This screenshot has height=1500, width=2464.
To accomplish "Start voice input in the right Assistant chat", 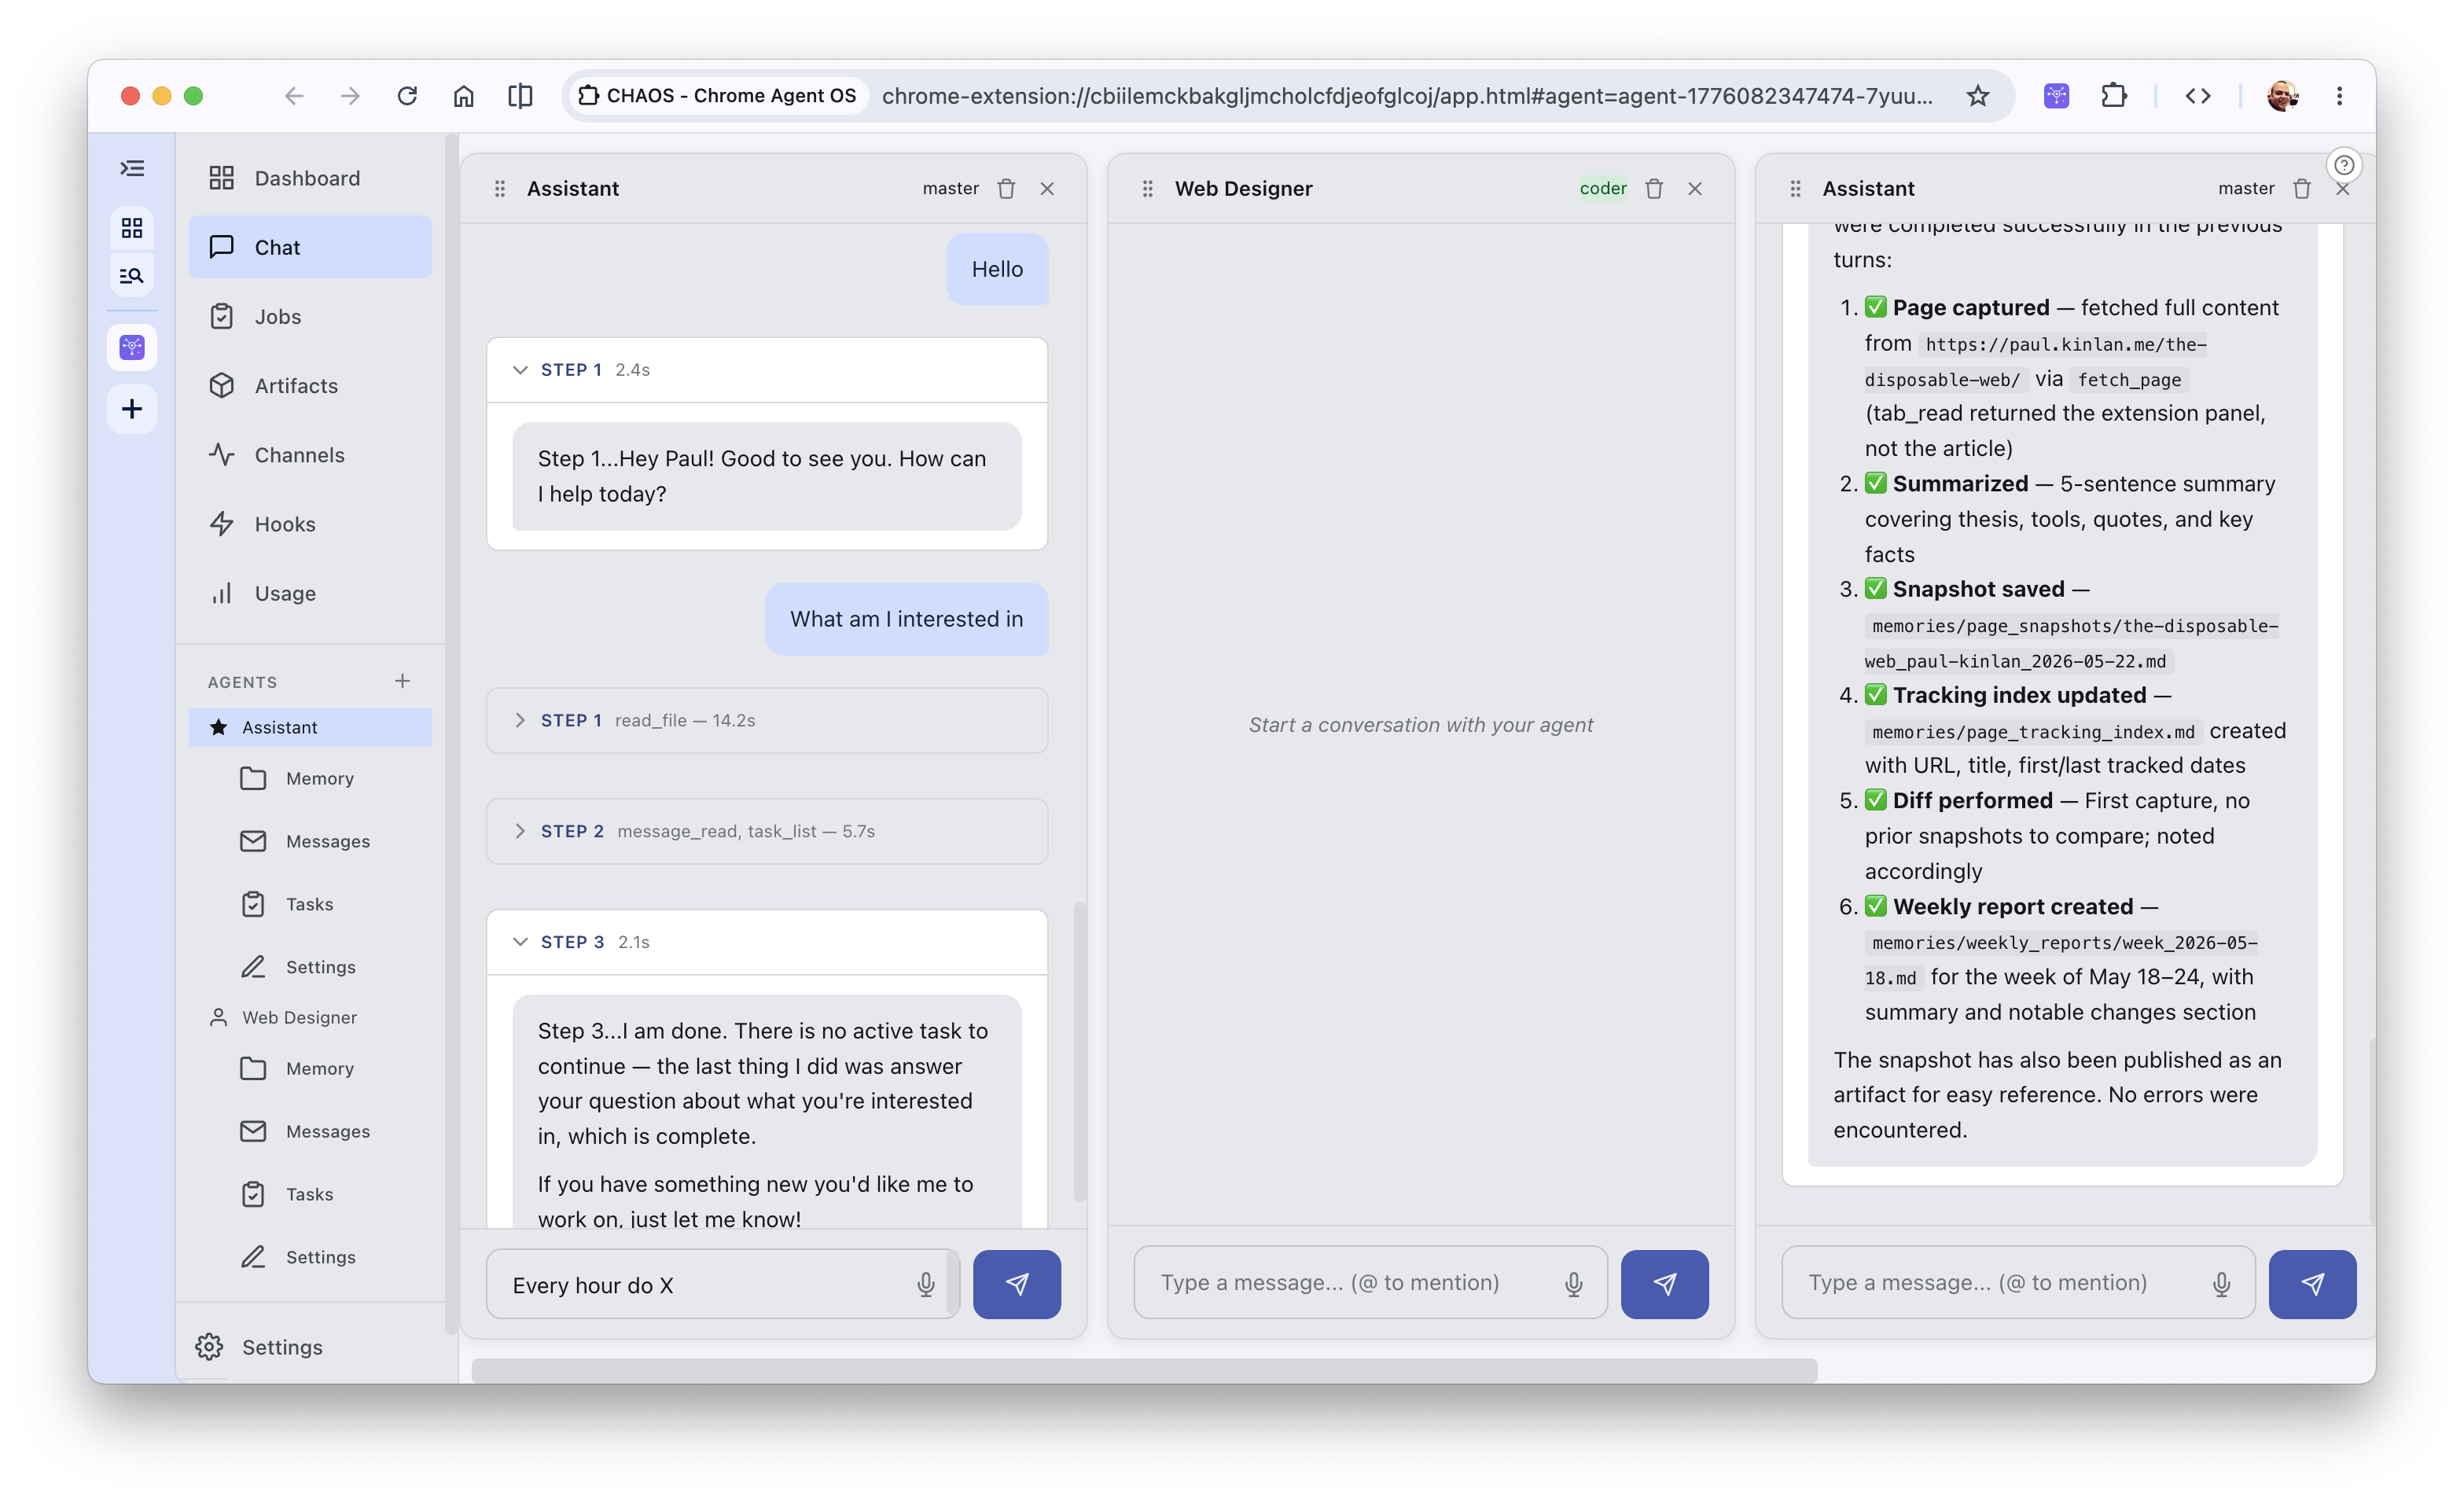I will pos(2222,1284).
